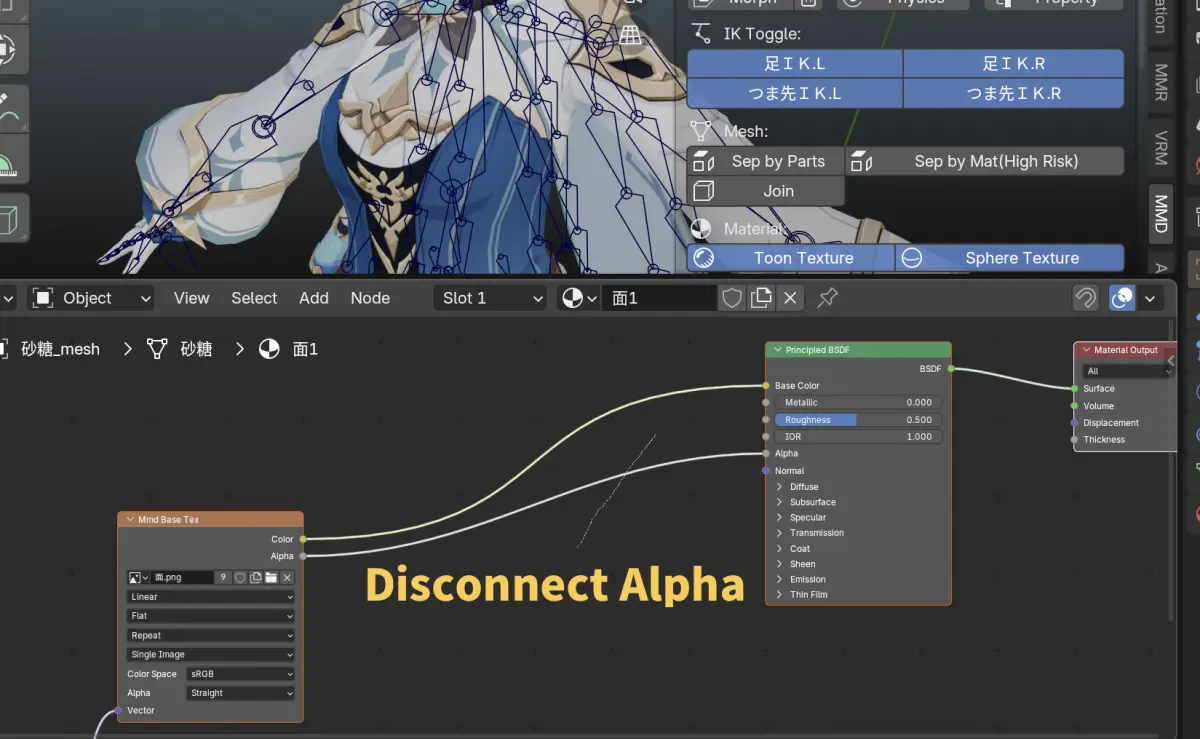Open the Straight Alpha mode dropdown

coord(241,693)
